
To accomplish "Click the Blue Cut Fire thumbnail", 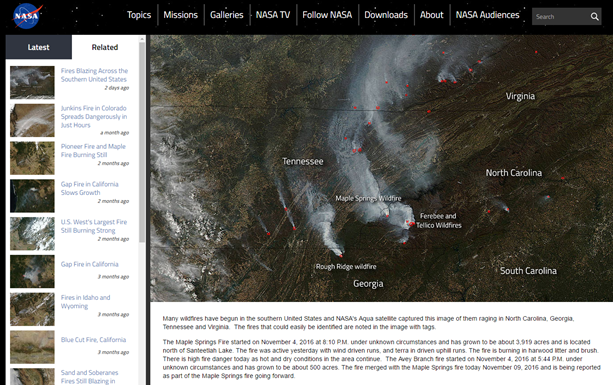I will 32,347.
